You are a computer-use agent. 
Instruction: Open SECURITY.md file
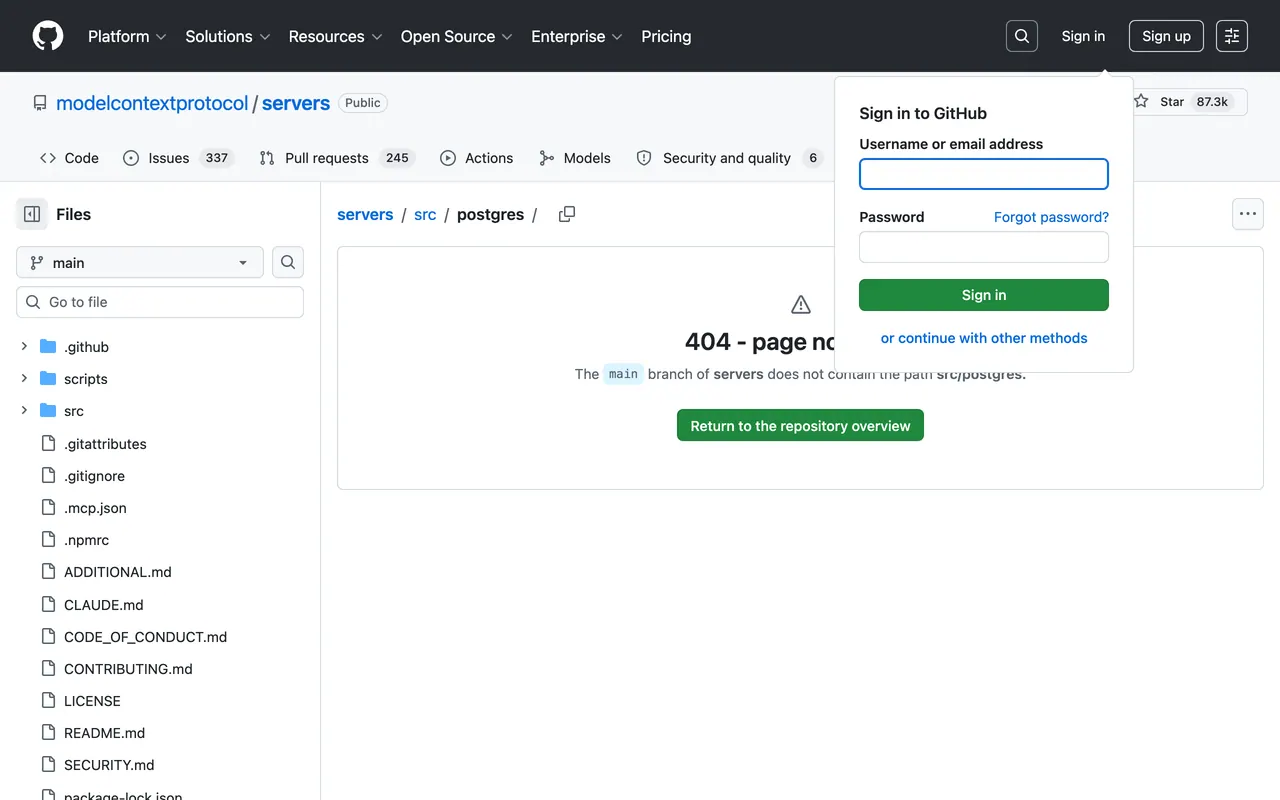109,765
